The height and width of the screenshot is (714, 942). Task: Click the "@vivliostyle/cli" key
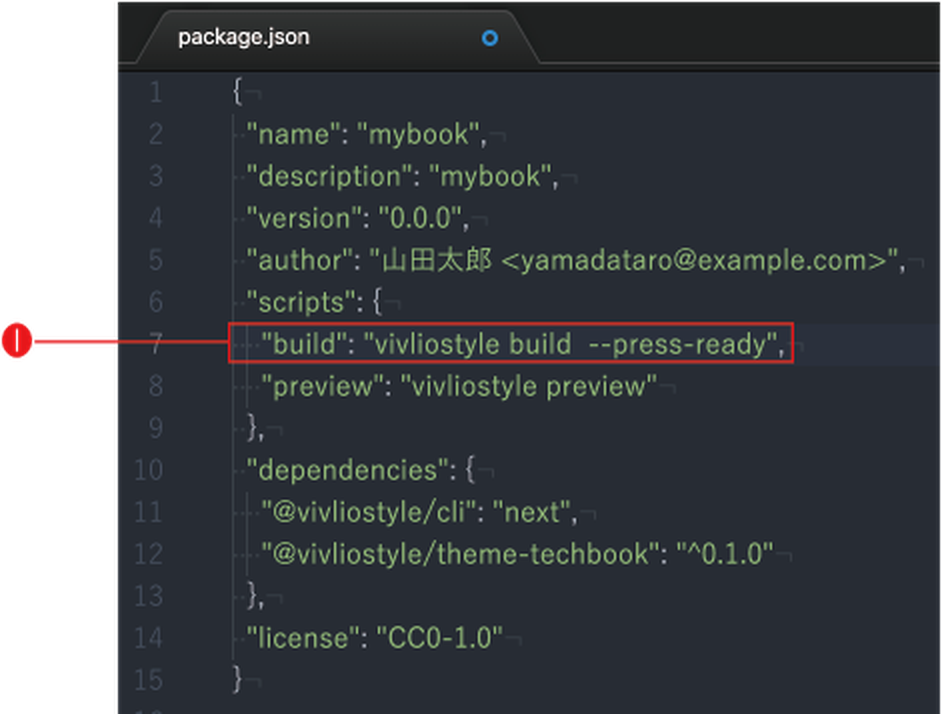tap(369, 512)
